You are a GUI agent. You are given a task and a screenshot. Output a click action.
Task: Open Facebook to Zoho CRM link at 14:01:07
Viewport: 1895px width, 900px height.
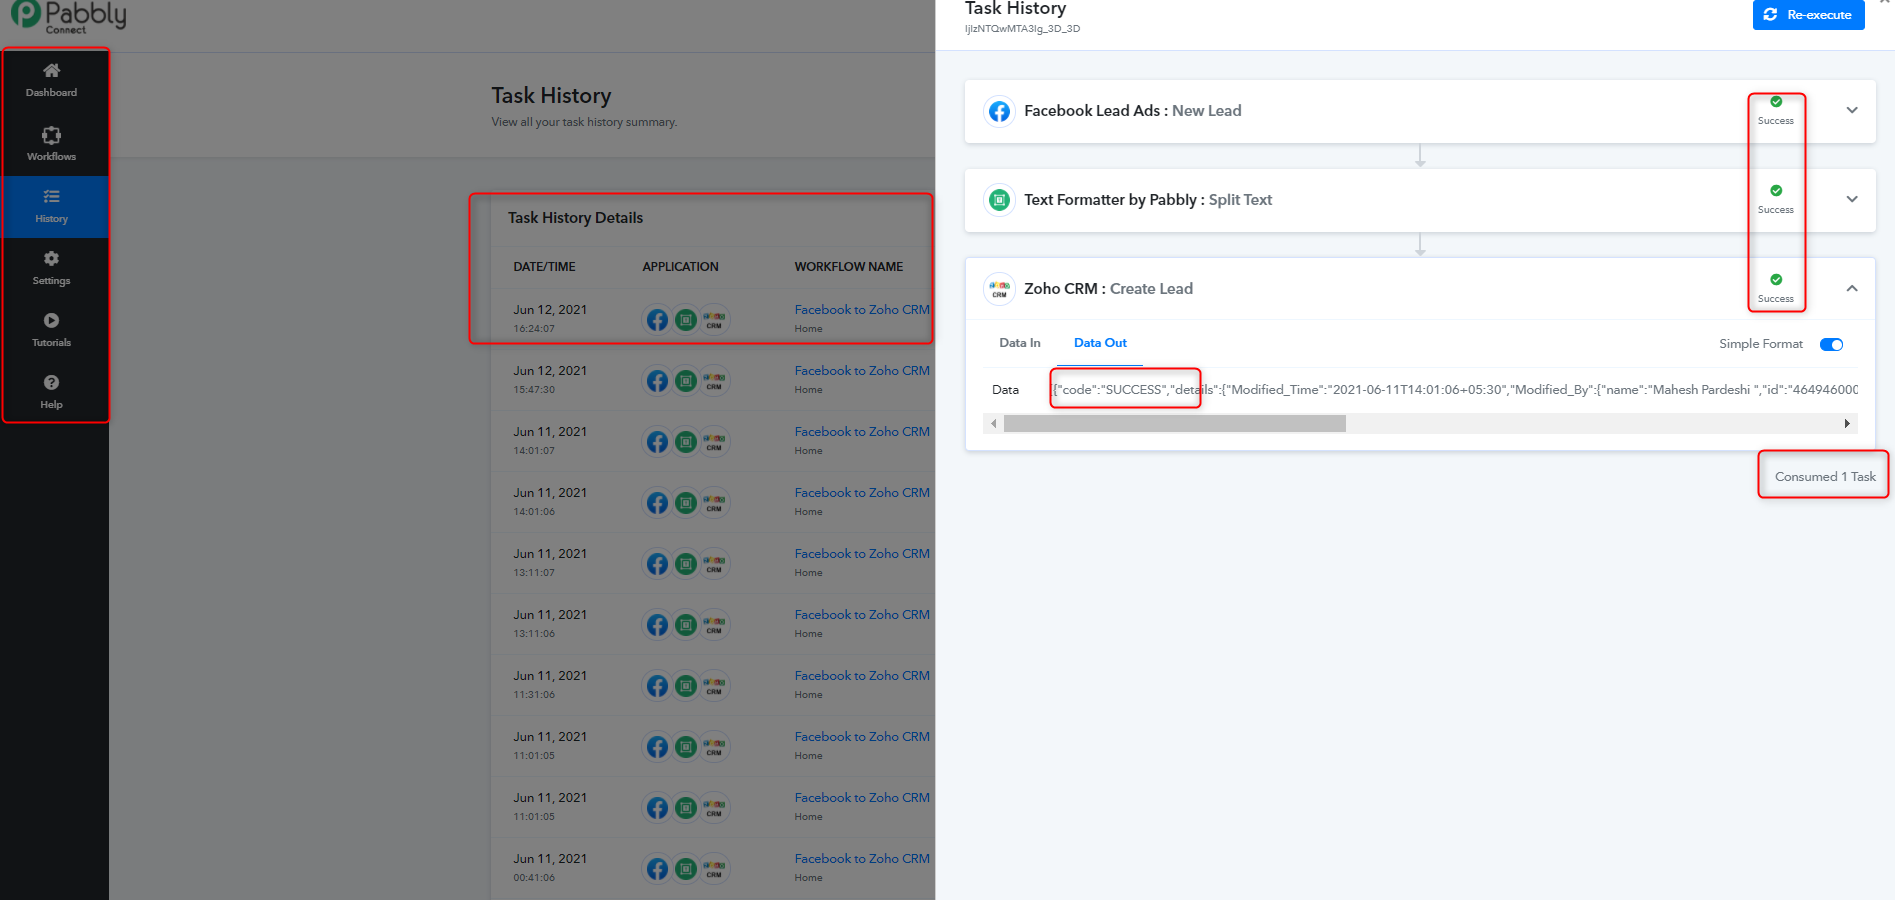click(862, 432)
